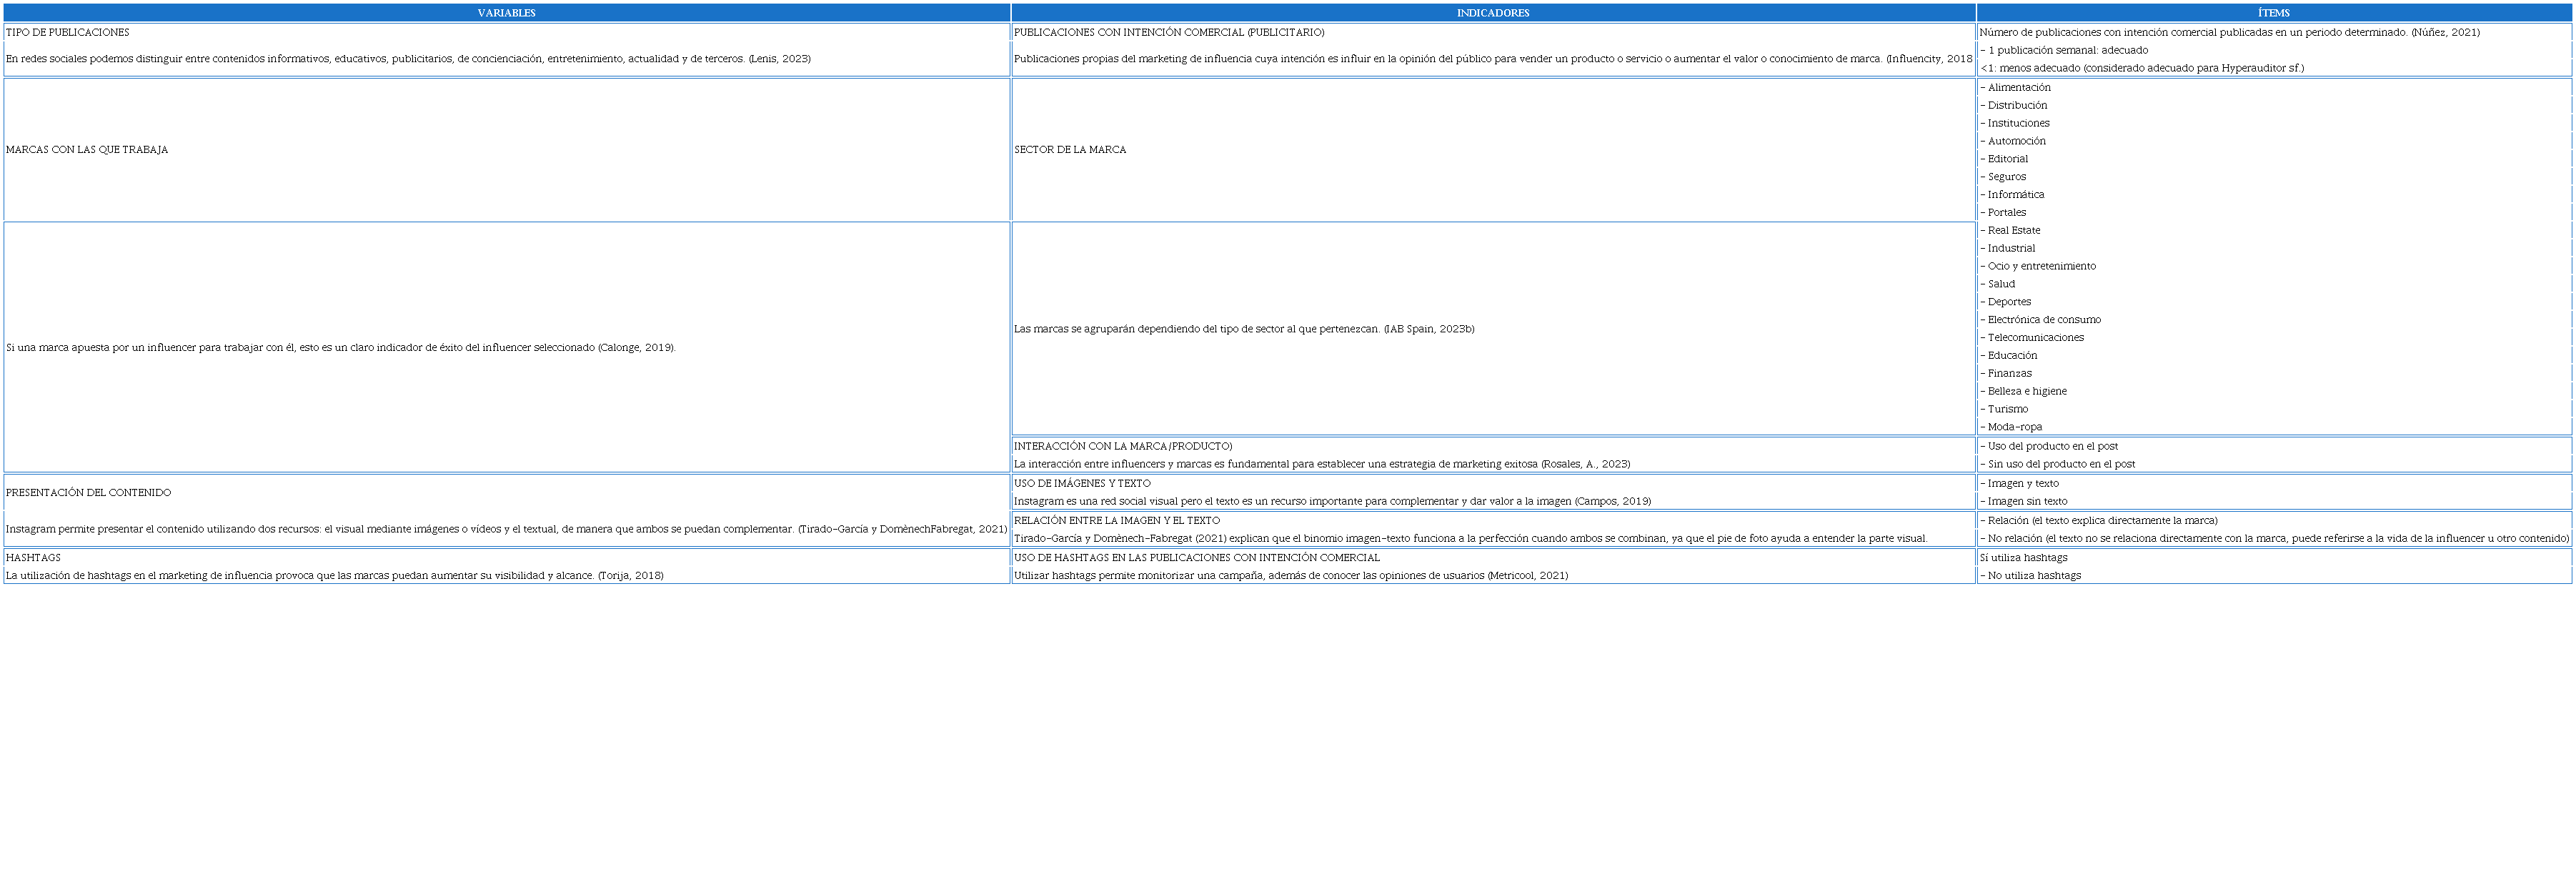Click the SECTOR DE LA MARCA cell

1070,150
